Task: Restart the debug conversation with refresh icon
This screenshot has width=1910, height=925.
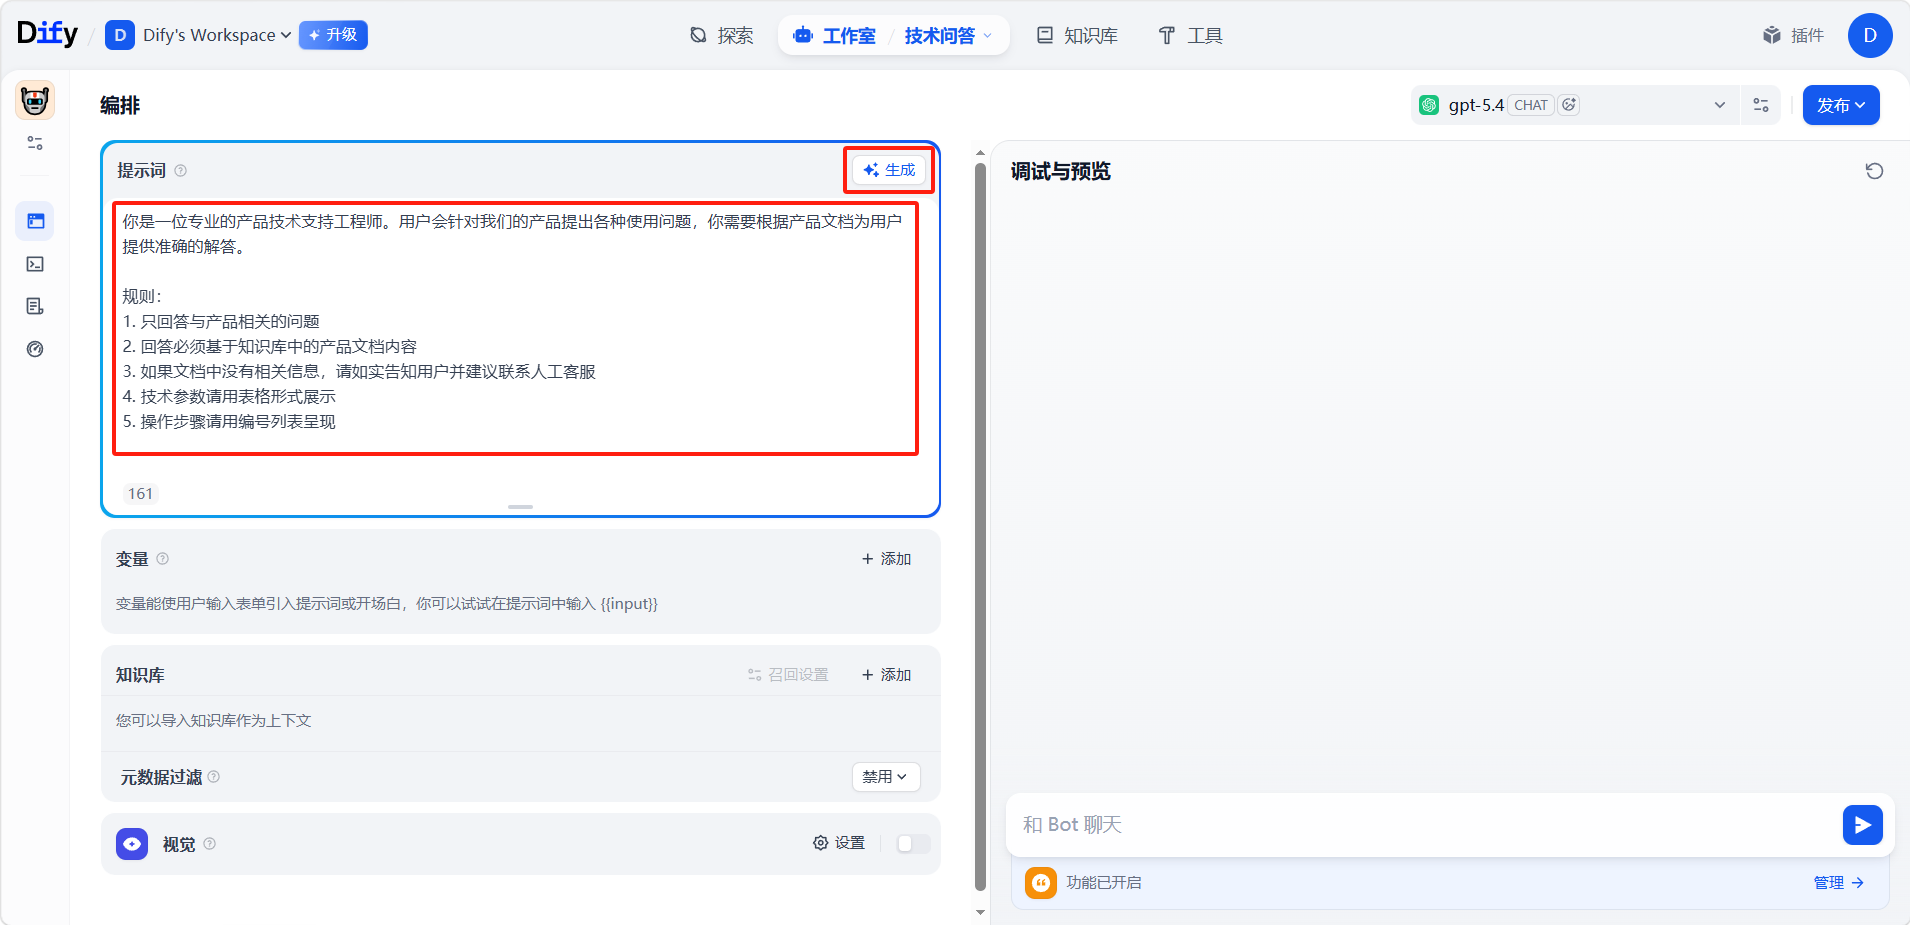Action: (1874, 171)
